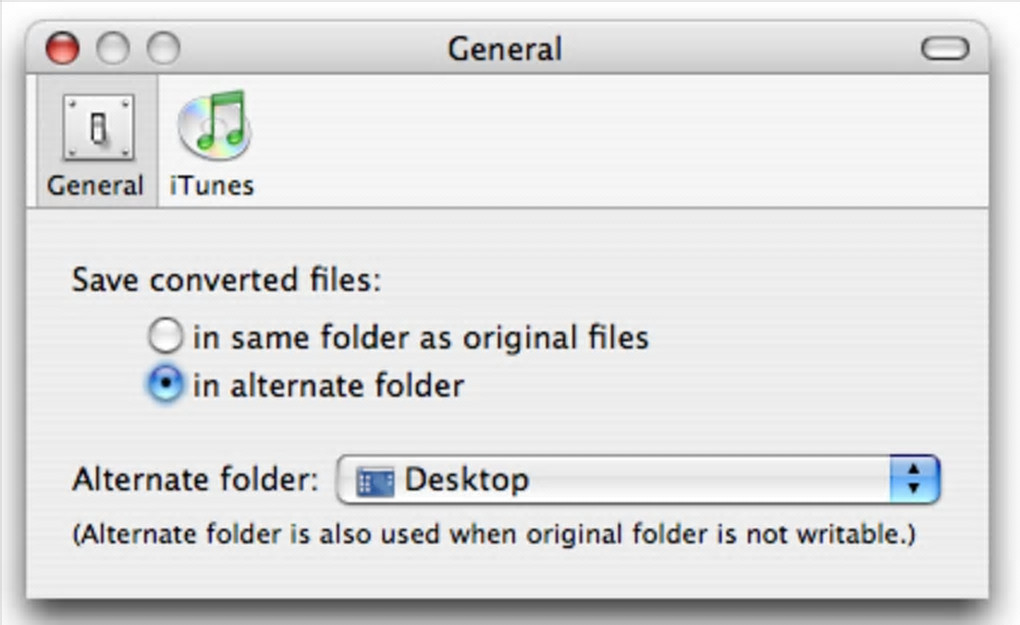Click the Desktop folder icon in the popup
Viewport: 1020px width, 625px height.
click(376, 481)
